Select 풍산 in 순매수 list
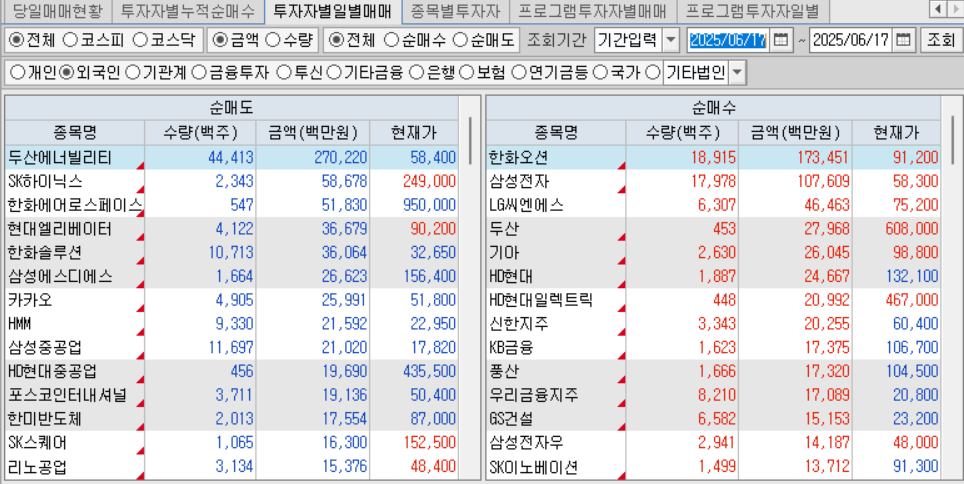 713,371
